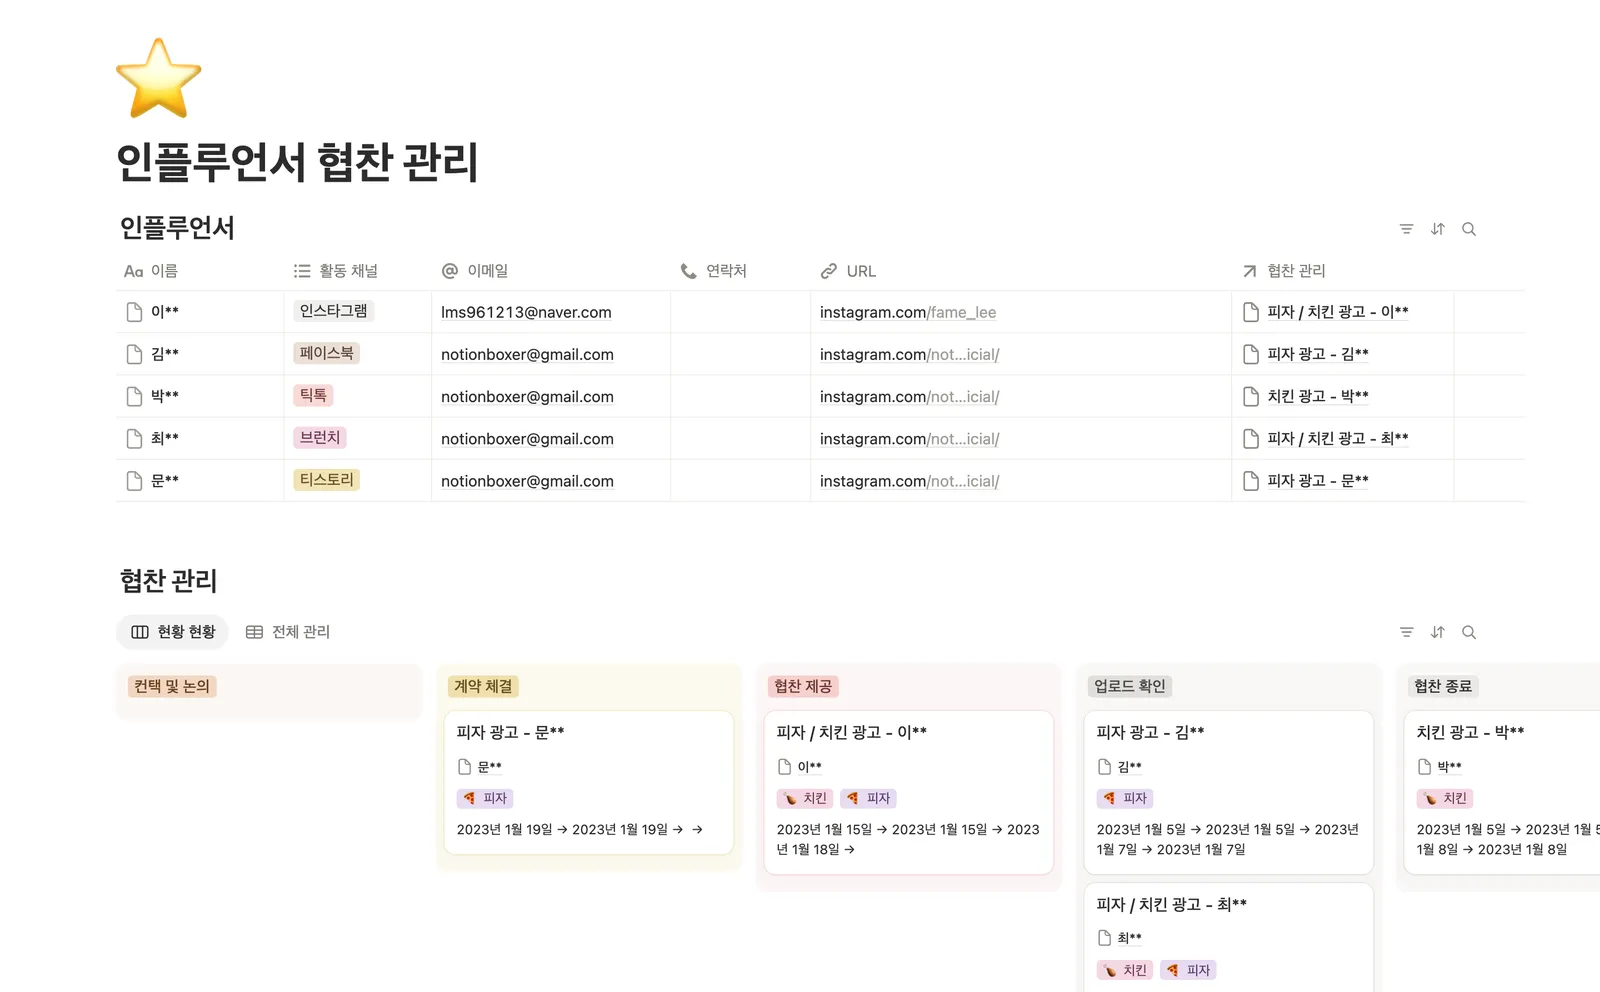The image size is (1600, 992).
Task: Open sort for 인플루언서 database
Action: (x=1438, y=229)
